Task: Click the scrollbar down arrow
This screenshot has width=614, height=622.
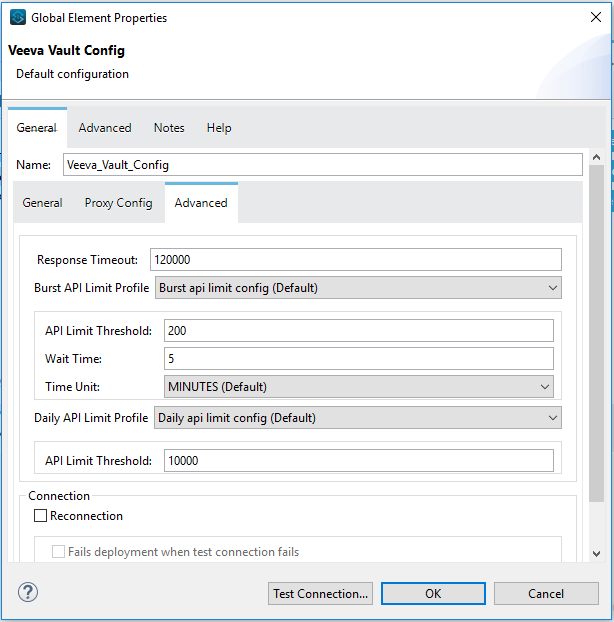Action: [596, 554]
